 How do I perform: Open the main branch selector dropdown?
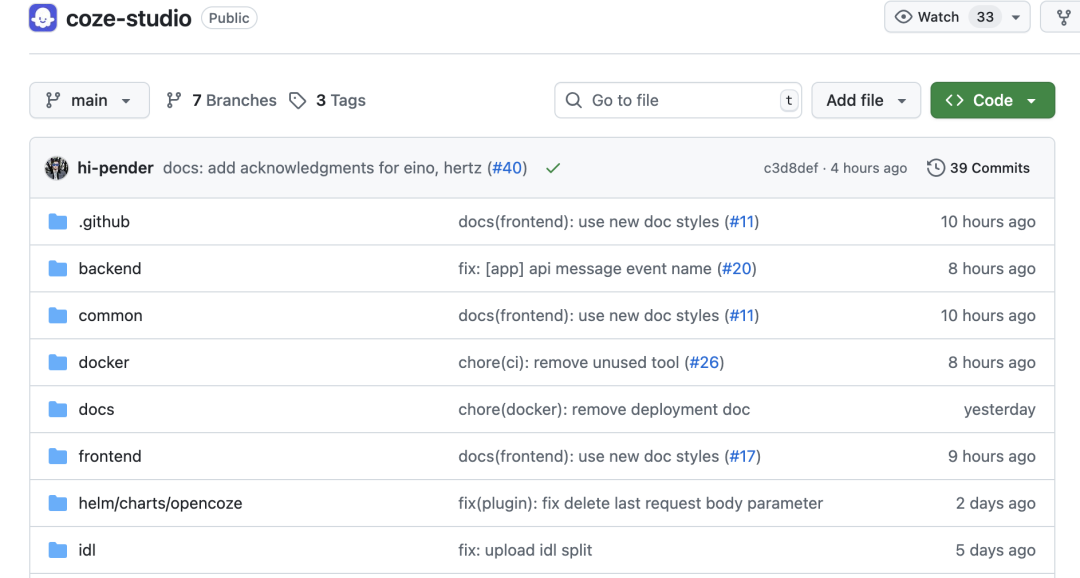click(x=89, y=100)
